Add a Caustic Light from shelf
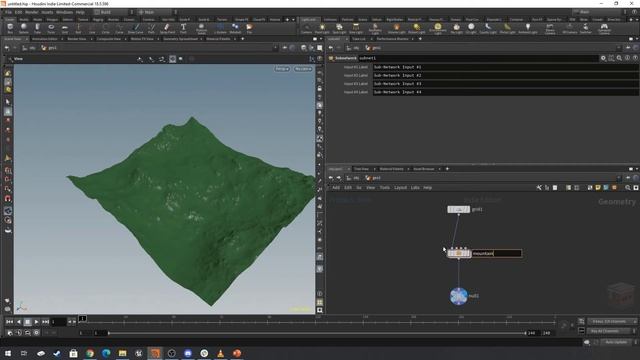This screenshot has width=640, height=360. pyautogui.click(x=488, y=29)
